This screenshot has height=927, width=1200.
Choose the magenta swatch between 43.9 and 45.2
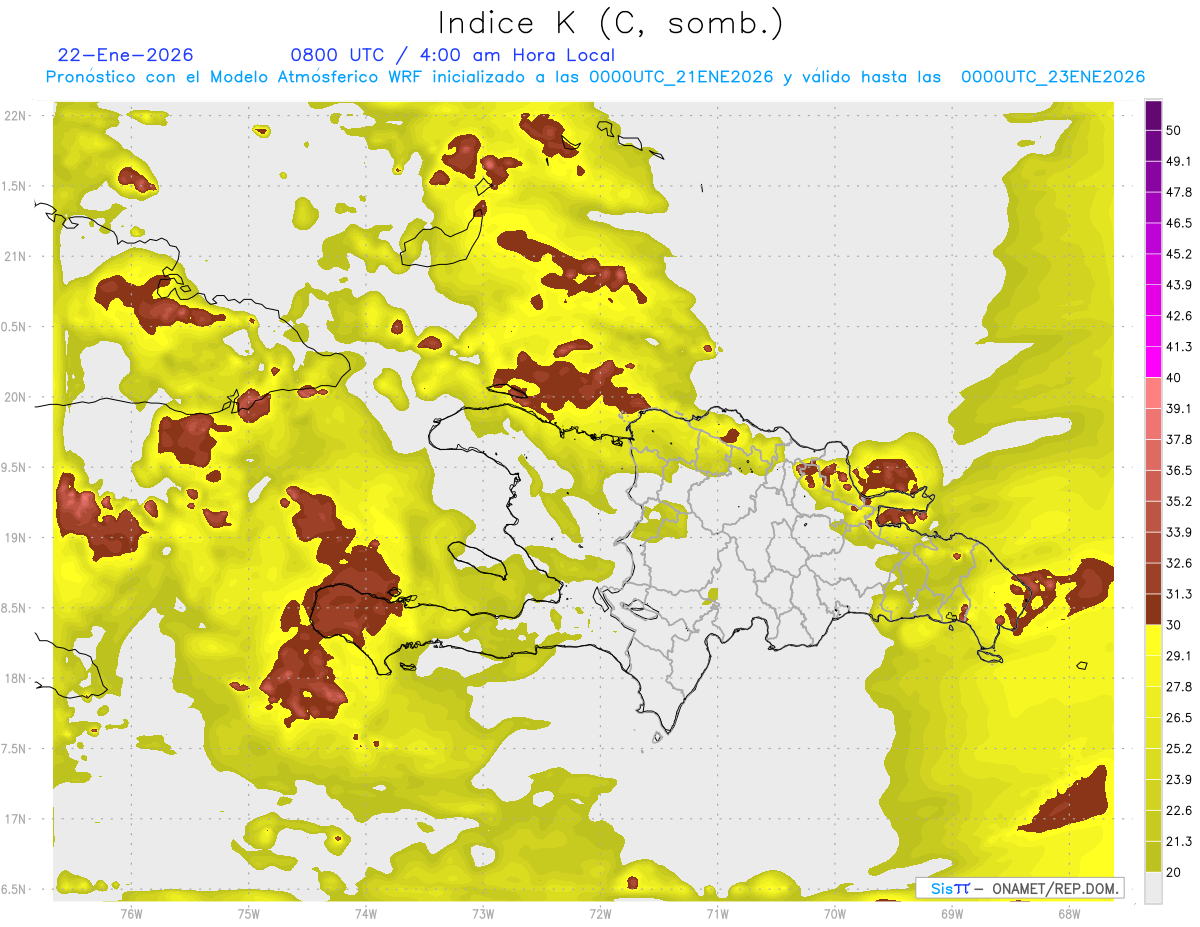point(1154,269)
